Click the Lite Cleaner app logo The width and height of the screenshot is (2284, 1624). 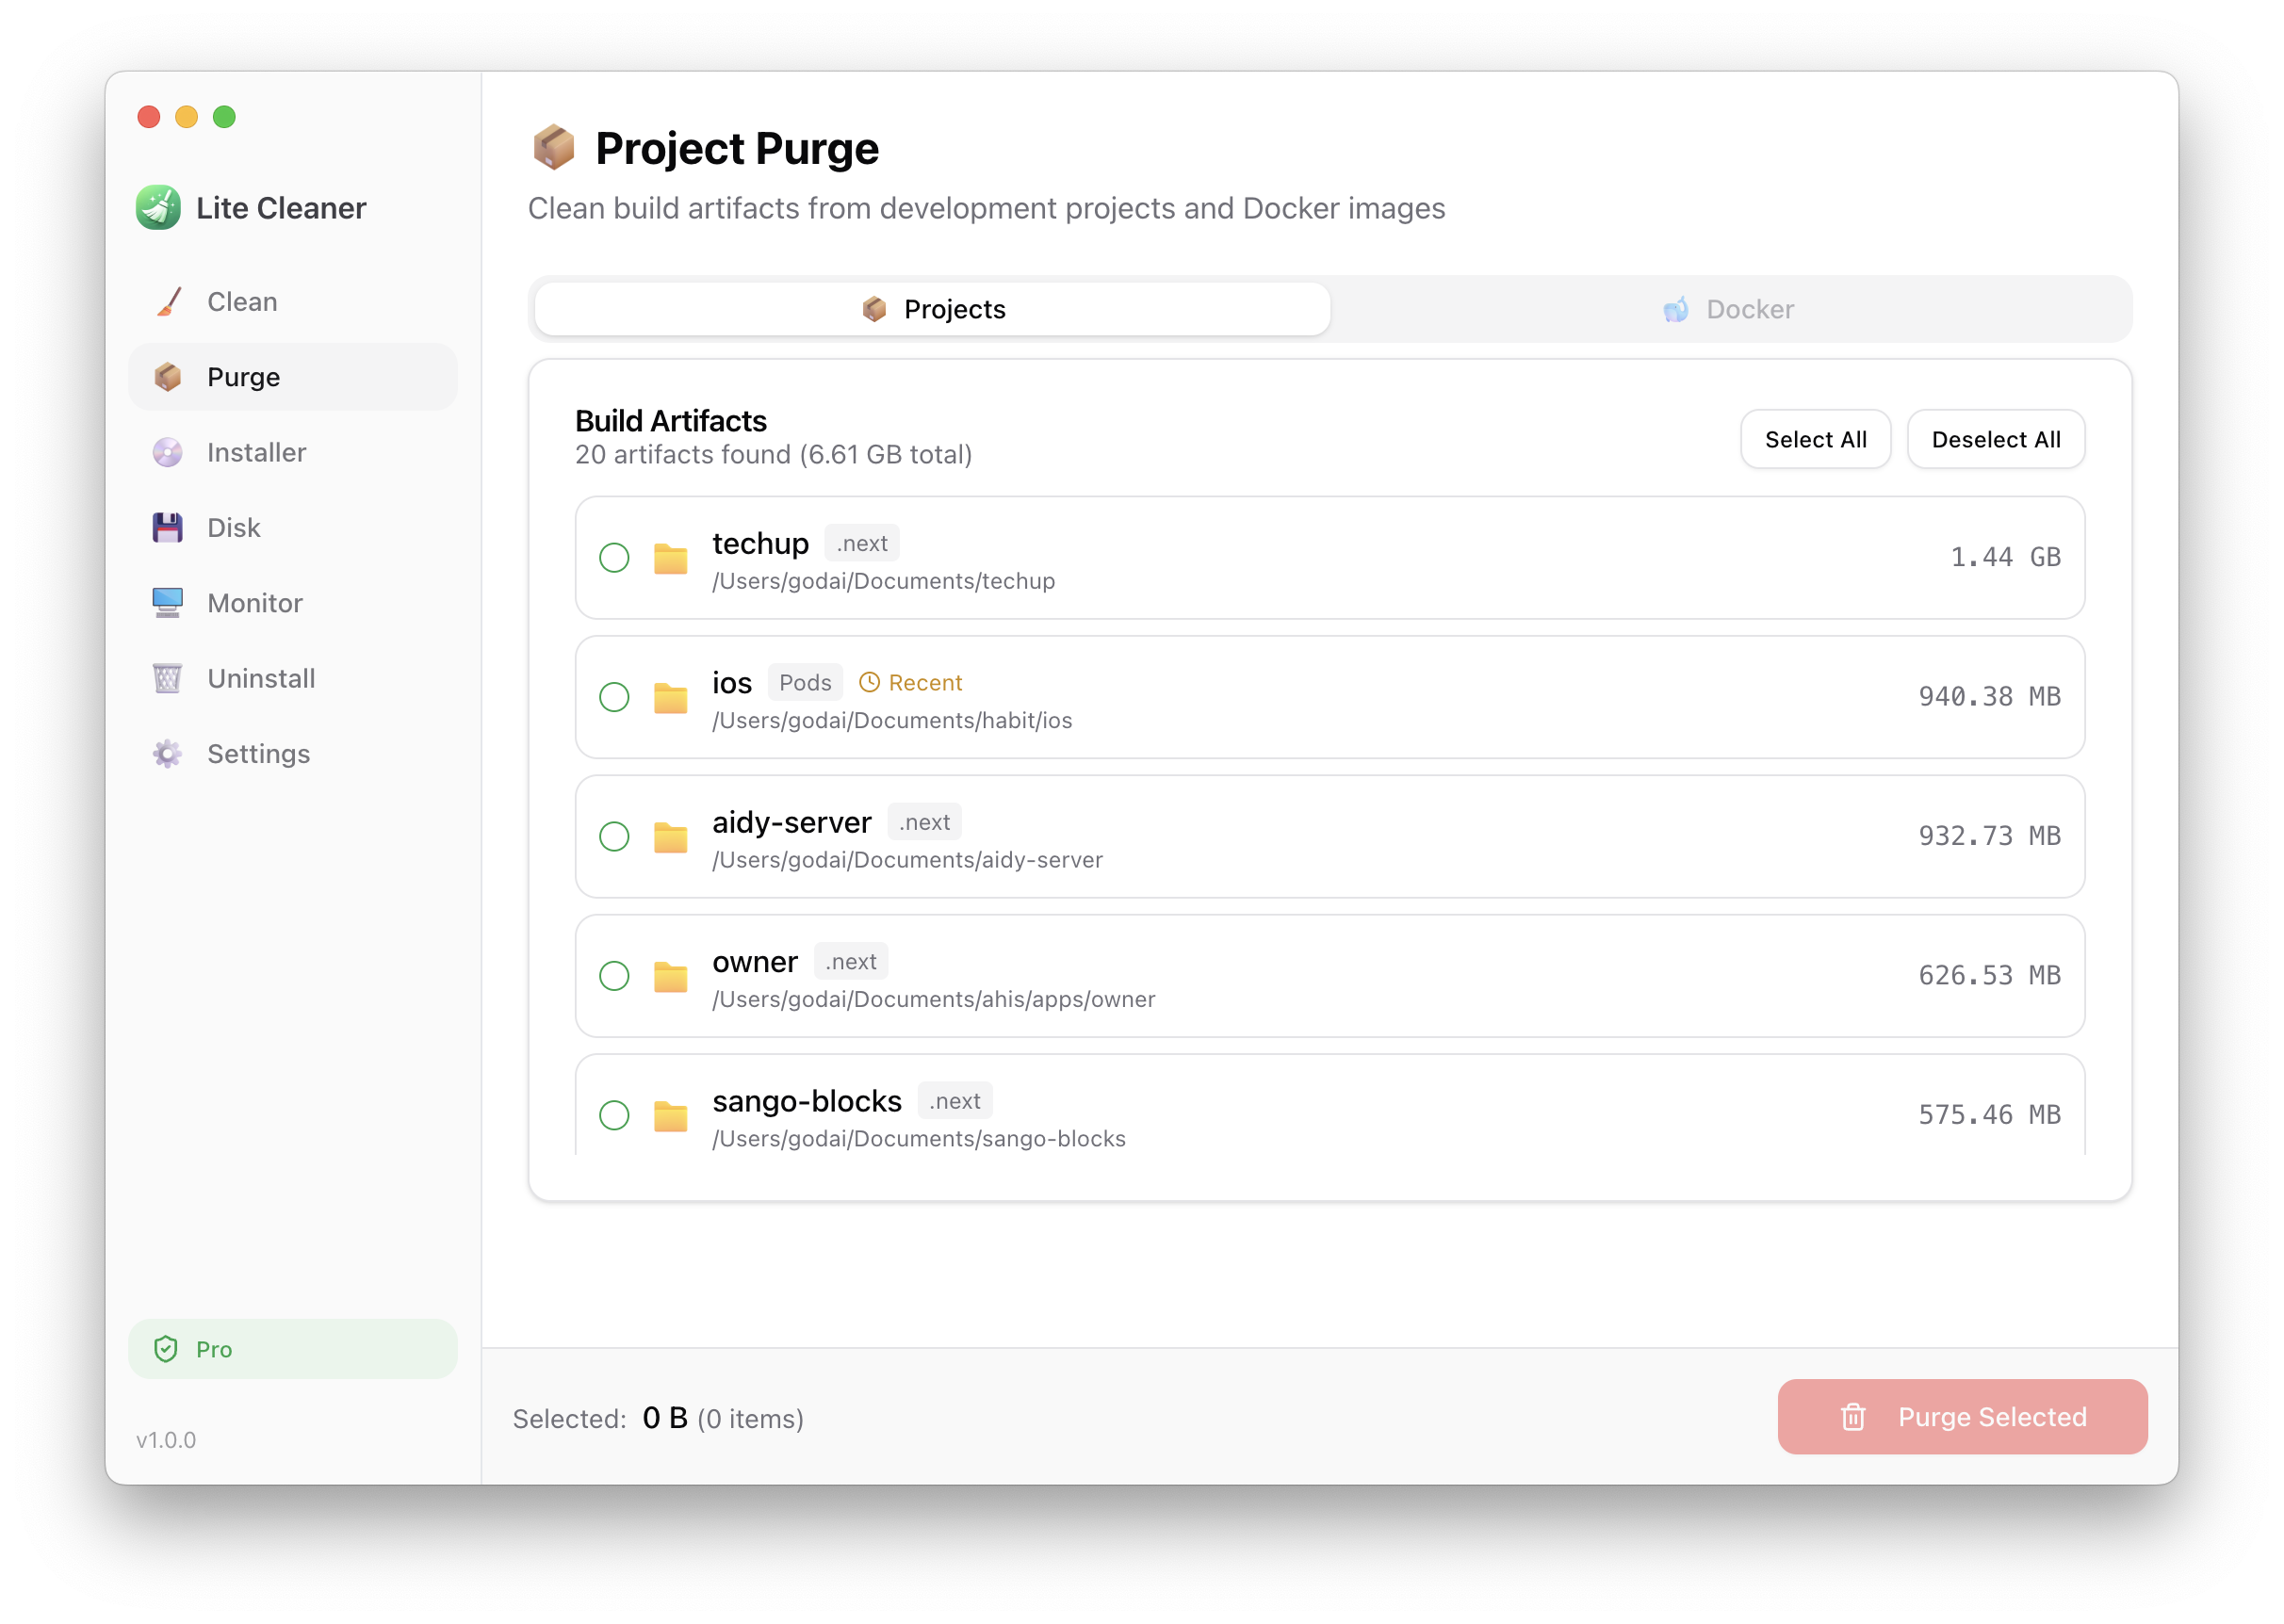pyautogui.click(x=158, y=208)
